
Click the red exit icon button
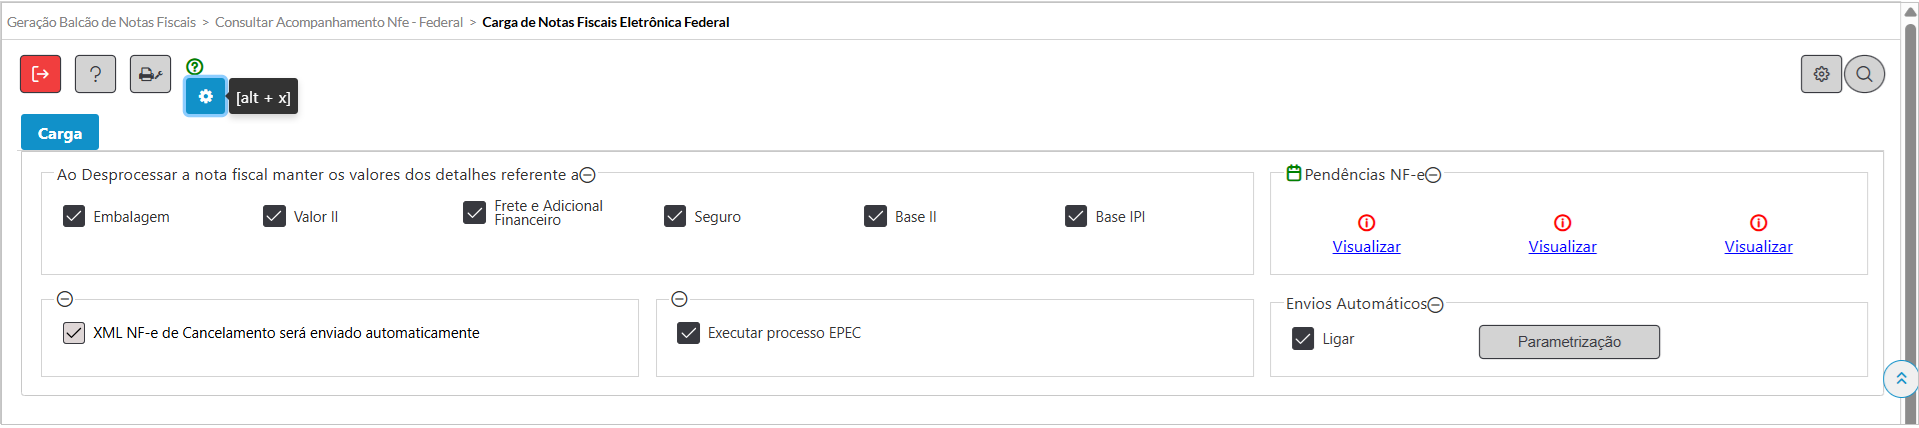coord(41,74)
